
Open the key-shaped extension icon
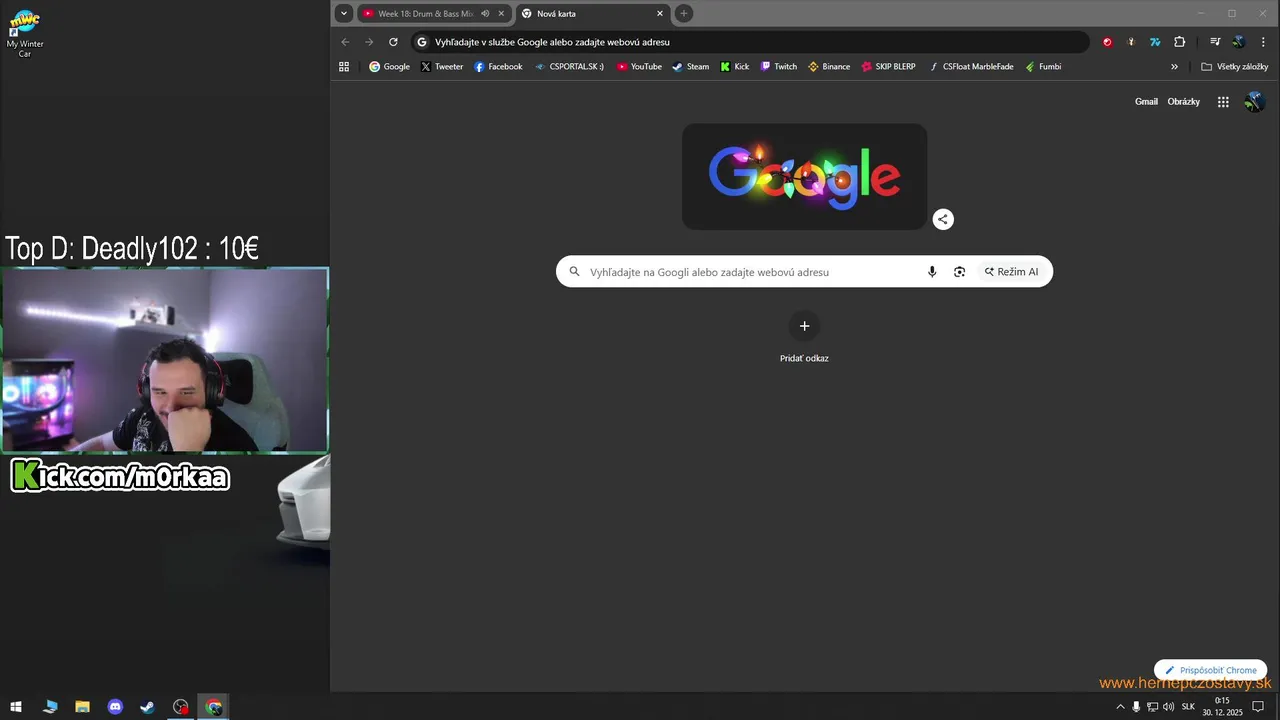click(x=1131, y=42)
